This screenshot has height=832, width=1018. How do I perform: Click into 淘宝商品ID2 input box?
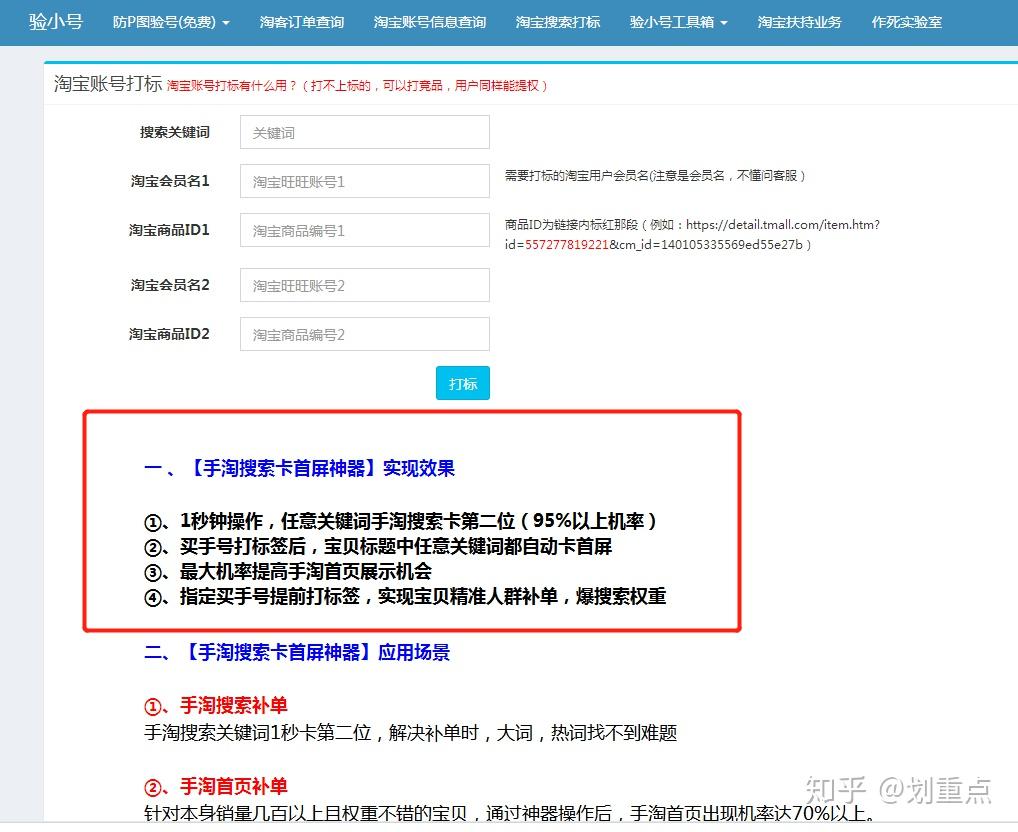point(365,334)
